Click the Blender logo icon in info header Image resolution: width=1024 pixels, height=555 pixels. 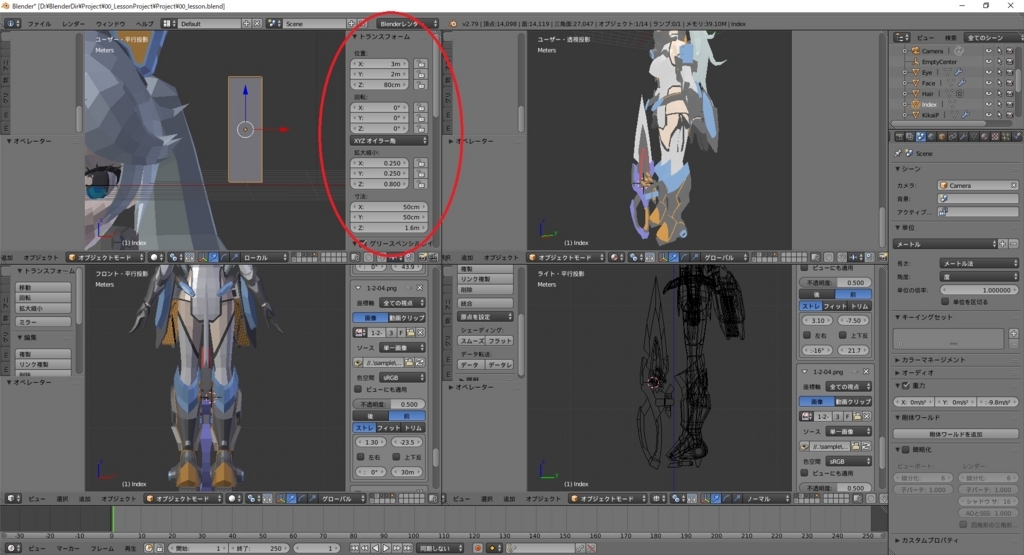pyautogui.click(x=453, y=24)
